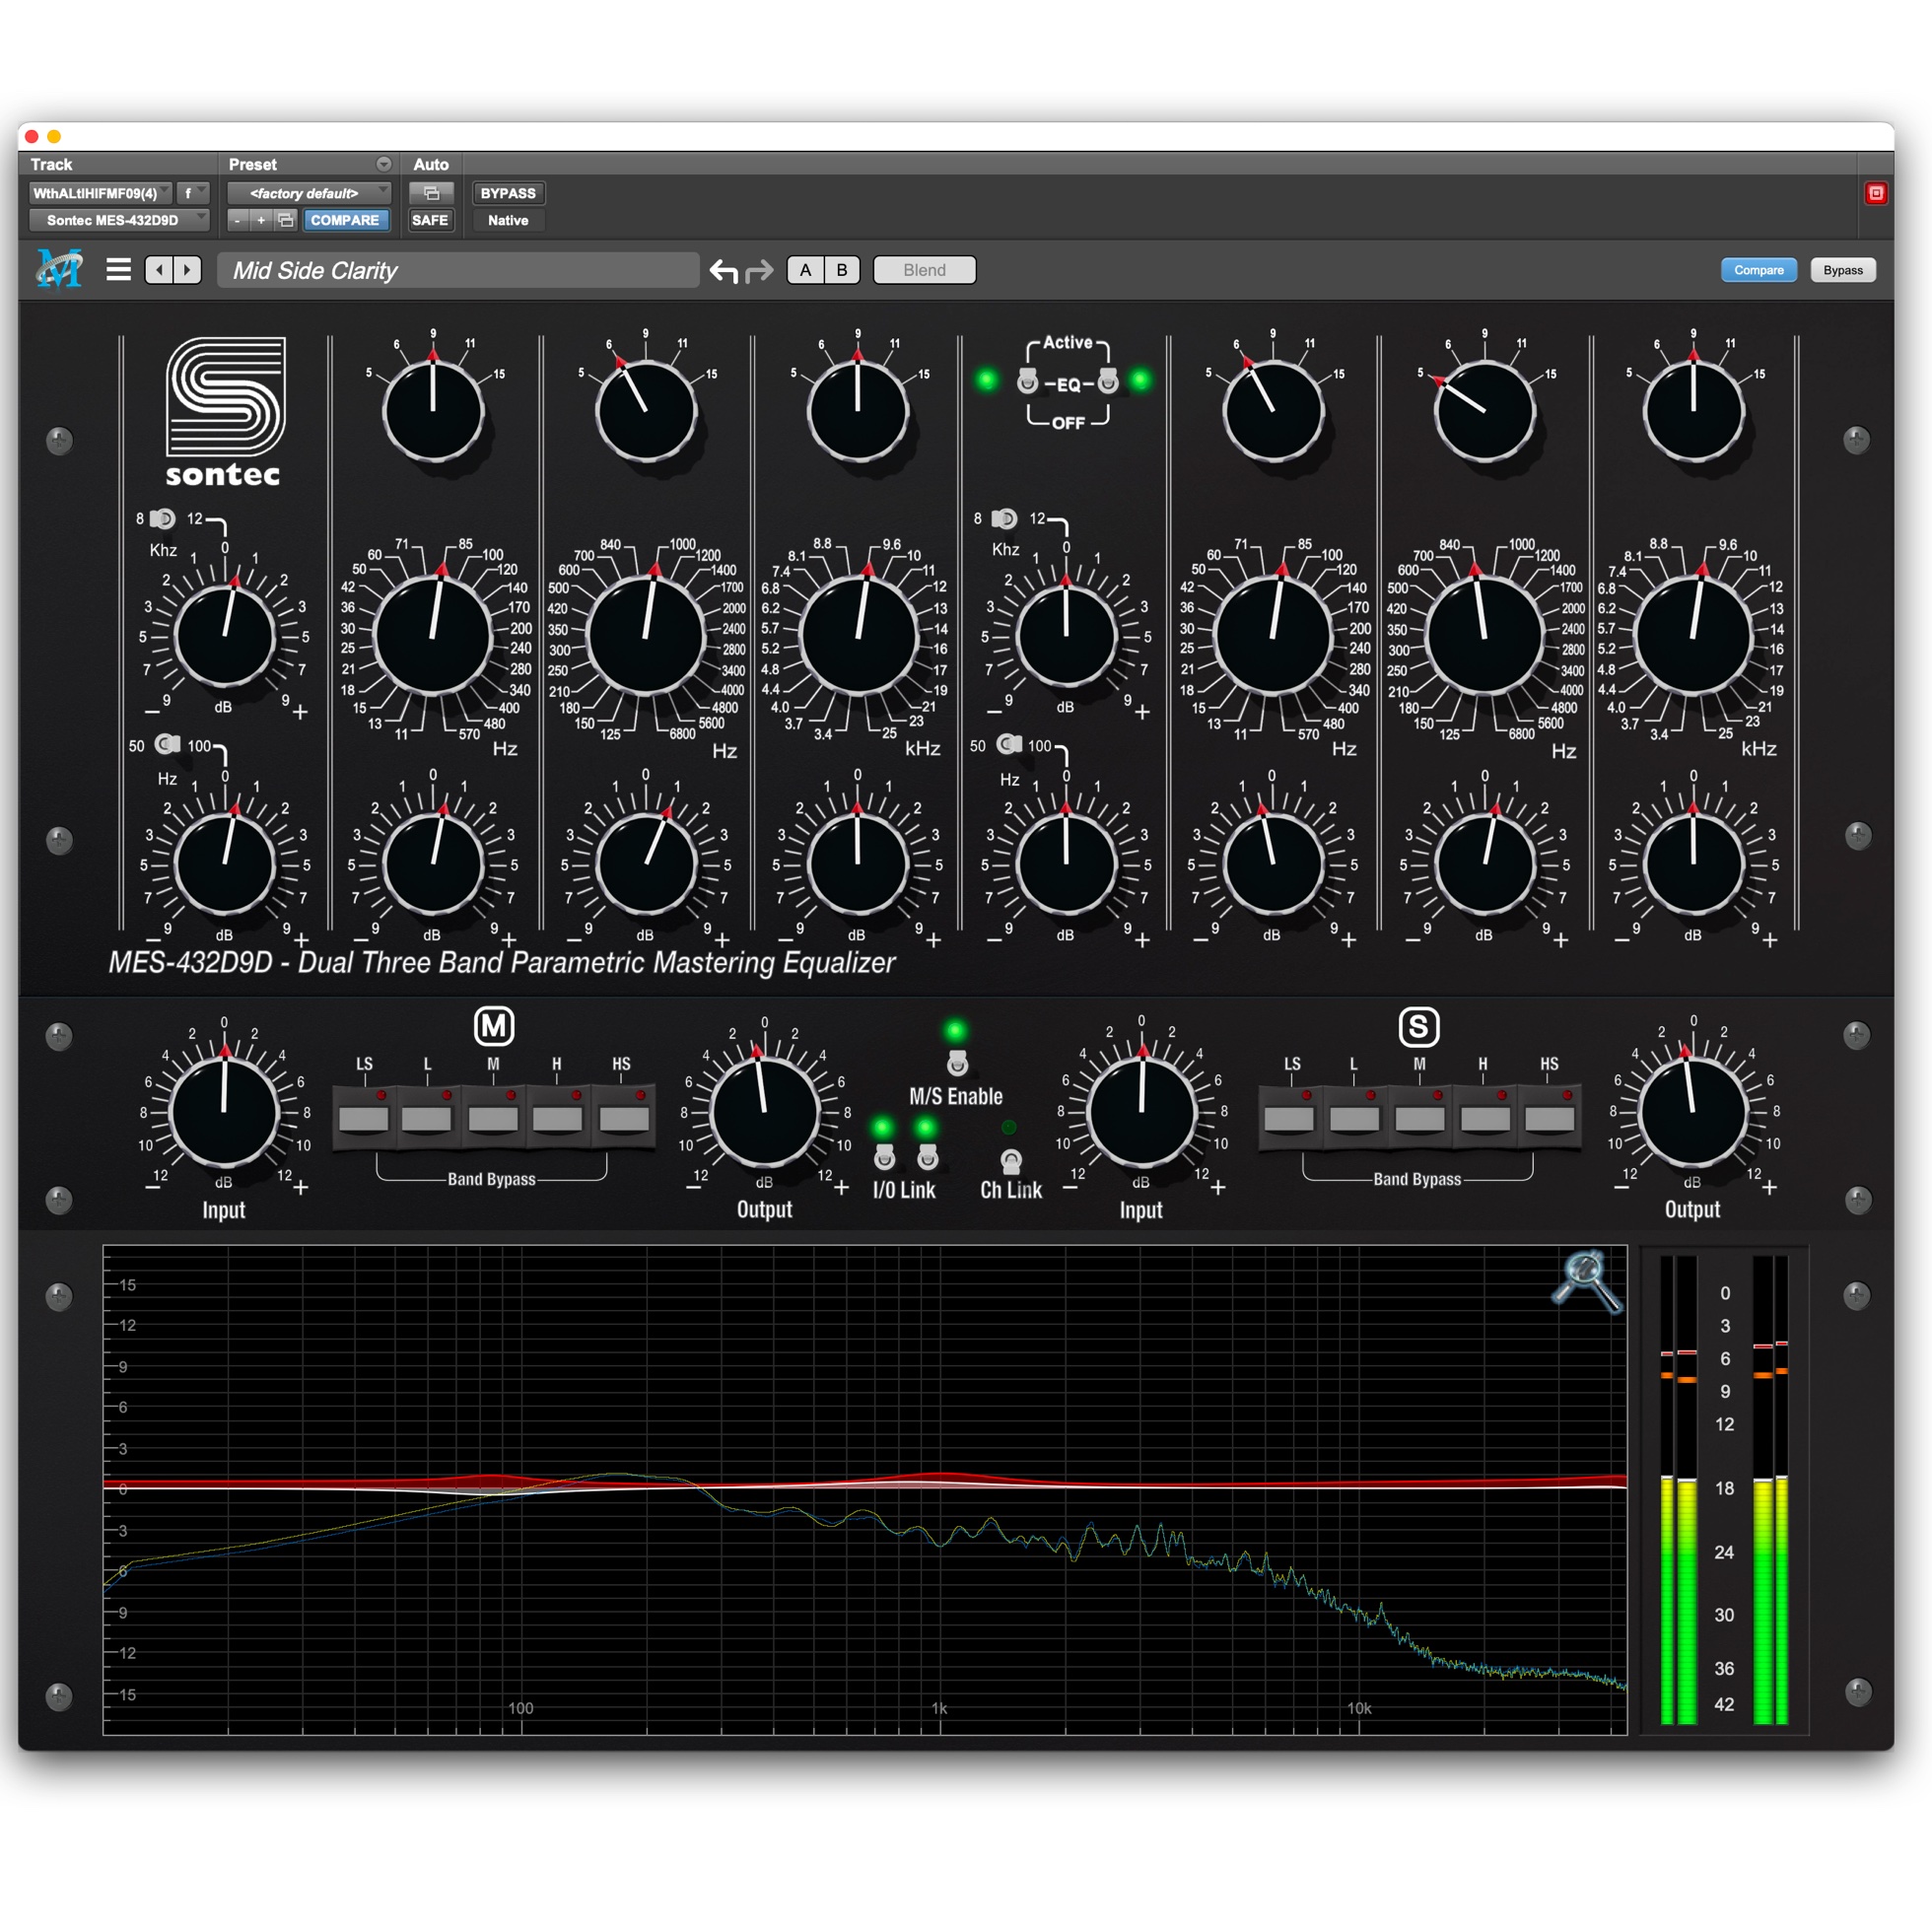Open the plugin hamburger menu icon
Image resolution: width=1932 pixels, height=1932 pixels.
pyautogui.click(x=118, y=268)
